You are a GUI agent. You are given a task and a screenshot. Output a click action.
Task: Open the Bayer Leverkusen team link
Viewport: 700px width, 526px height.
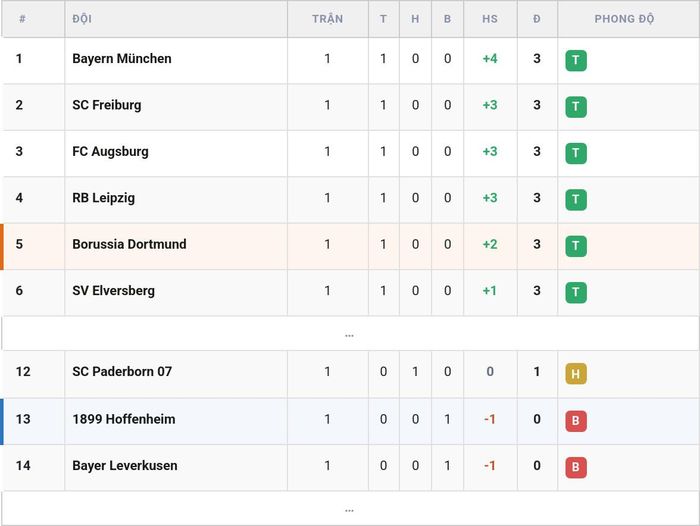coord(125,466)
